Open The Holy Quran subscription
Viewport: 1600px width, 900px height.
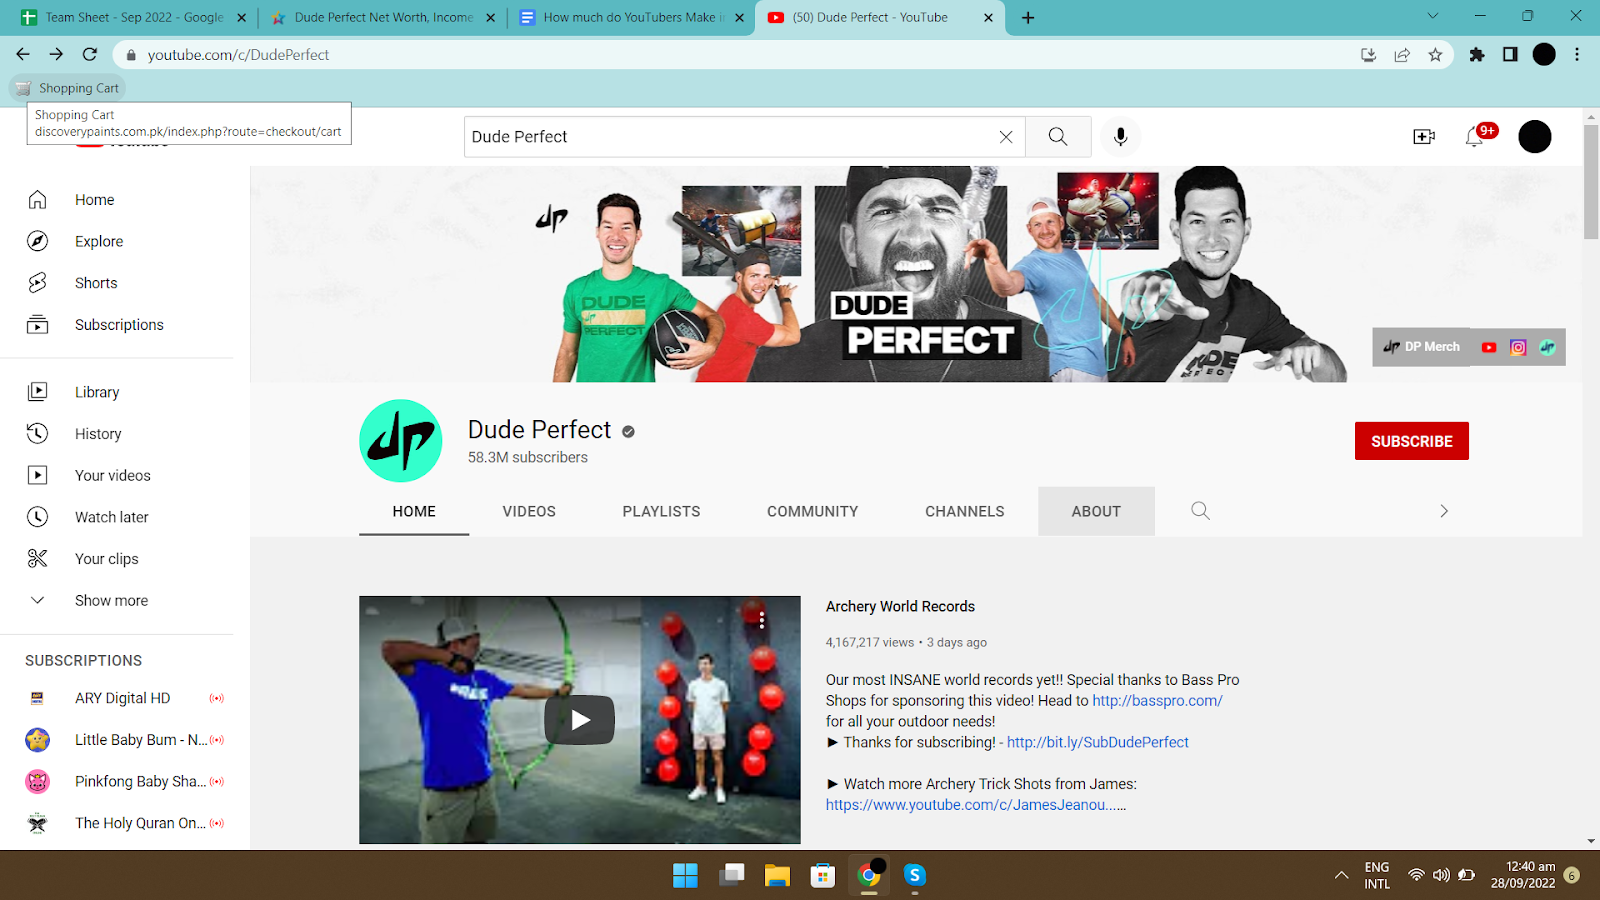click(124, 823)
